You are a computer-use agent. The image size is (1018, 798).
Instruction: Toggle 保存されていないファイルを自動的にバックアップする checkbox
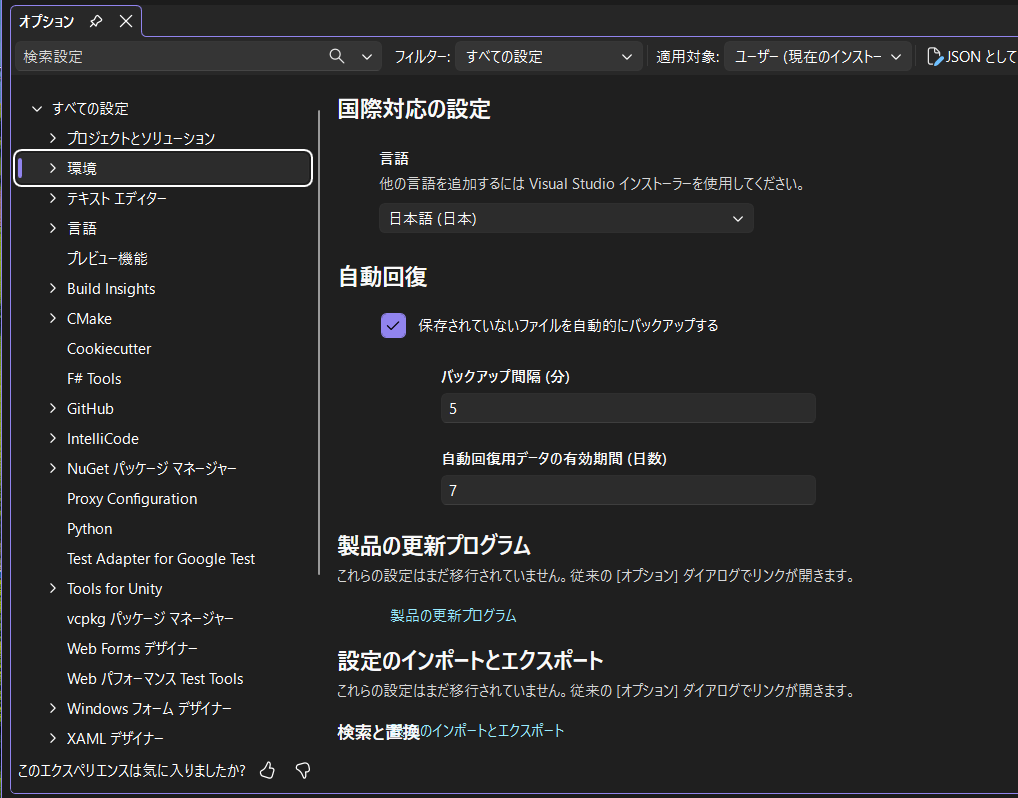pyautogui.click(x=393, y=325)
